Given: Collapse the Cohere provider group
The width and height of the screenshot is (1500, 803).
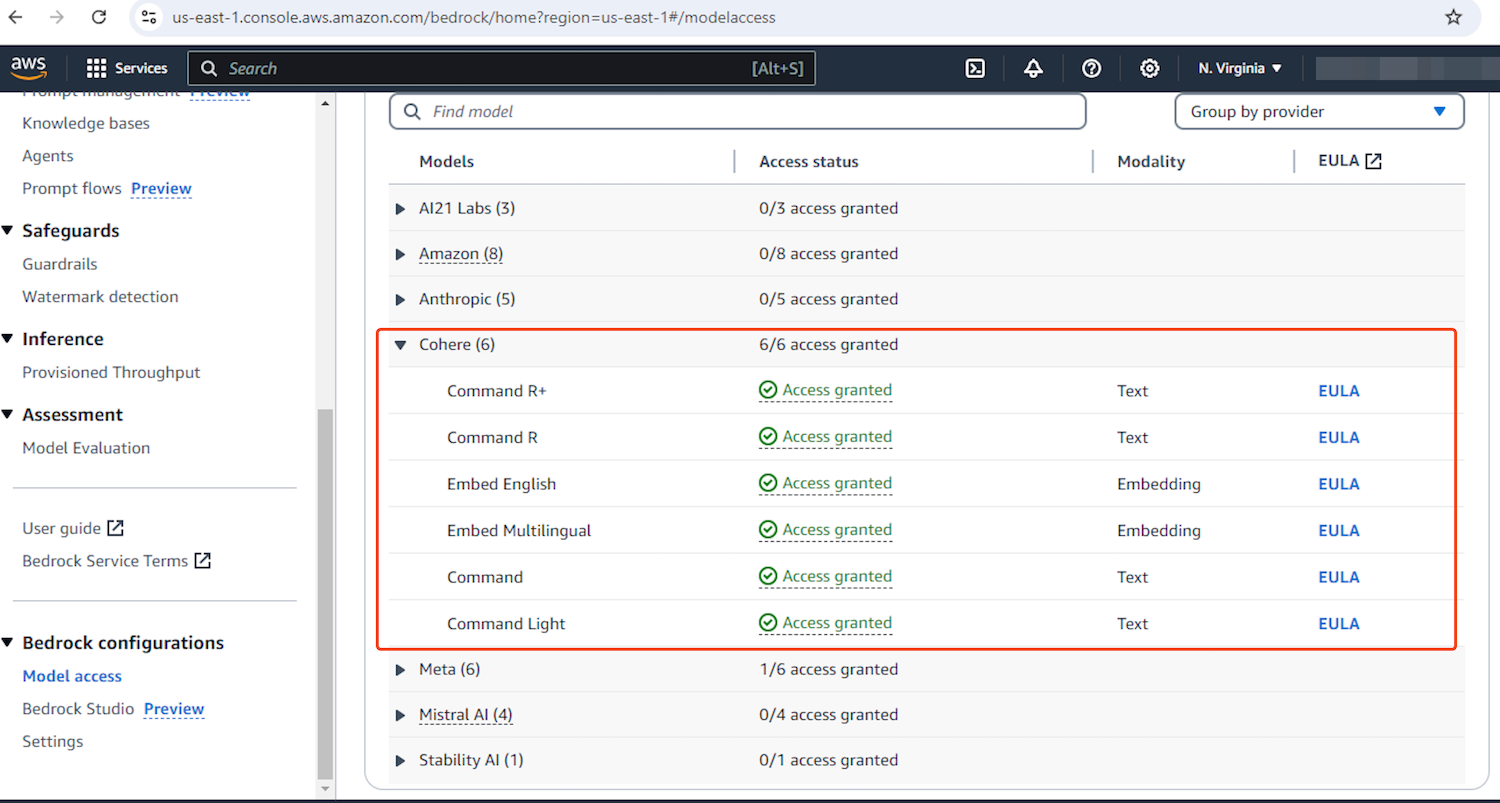Looking at the screenshot, I should (x=400, y=343).
